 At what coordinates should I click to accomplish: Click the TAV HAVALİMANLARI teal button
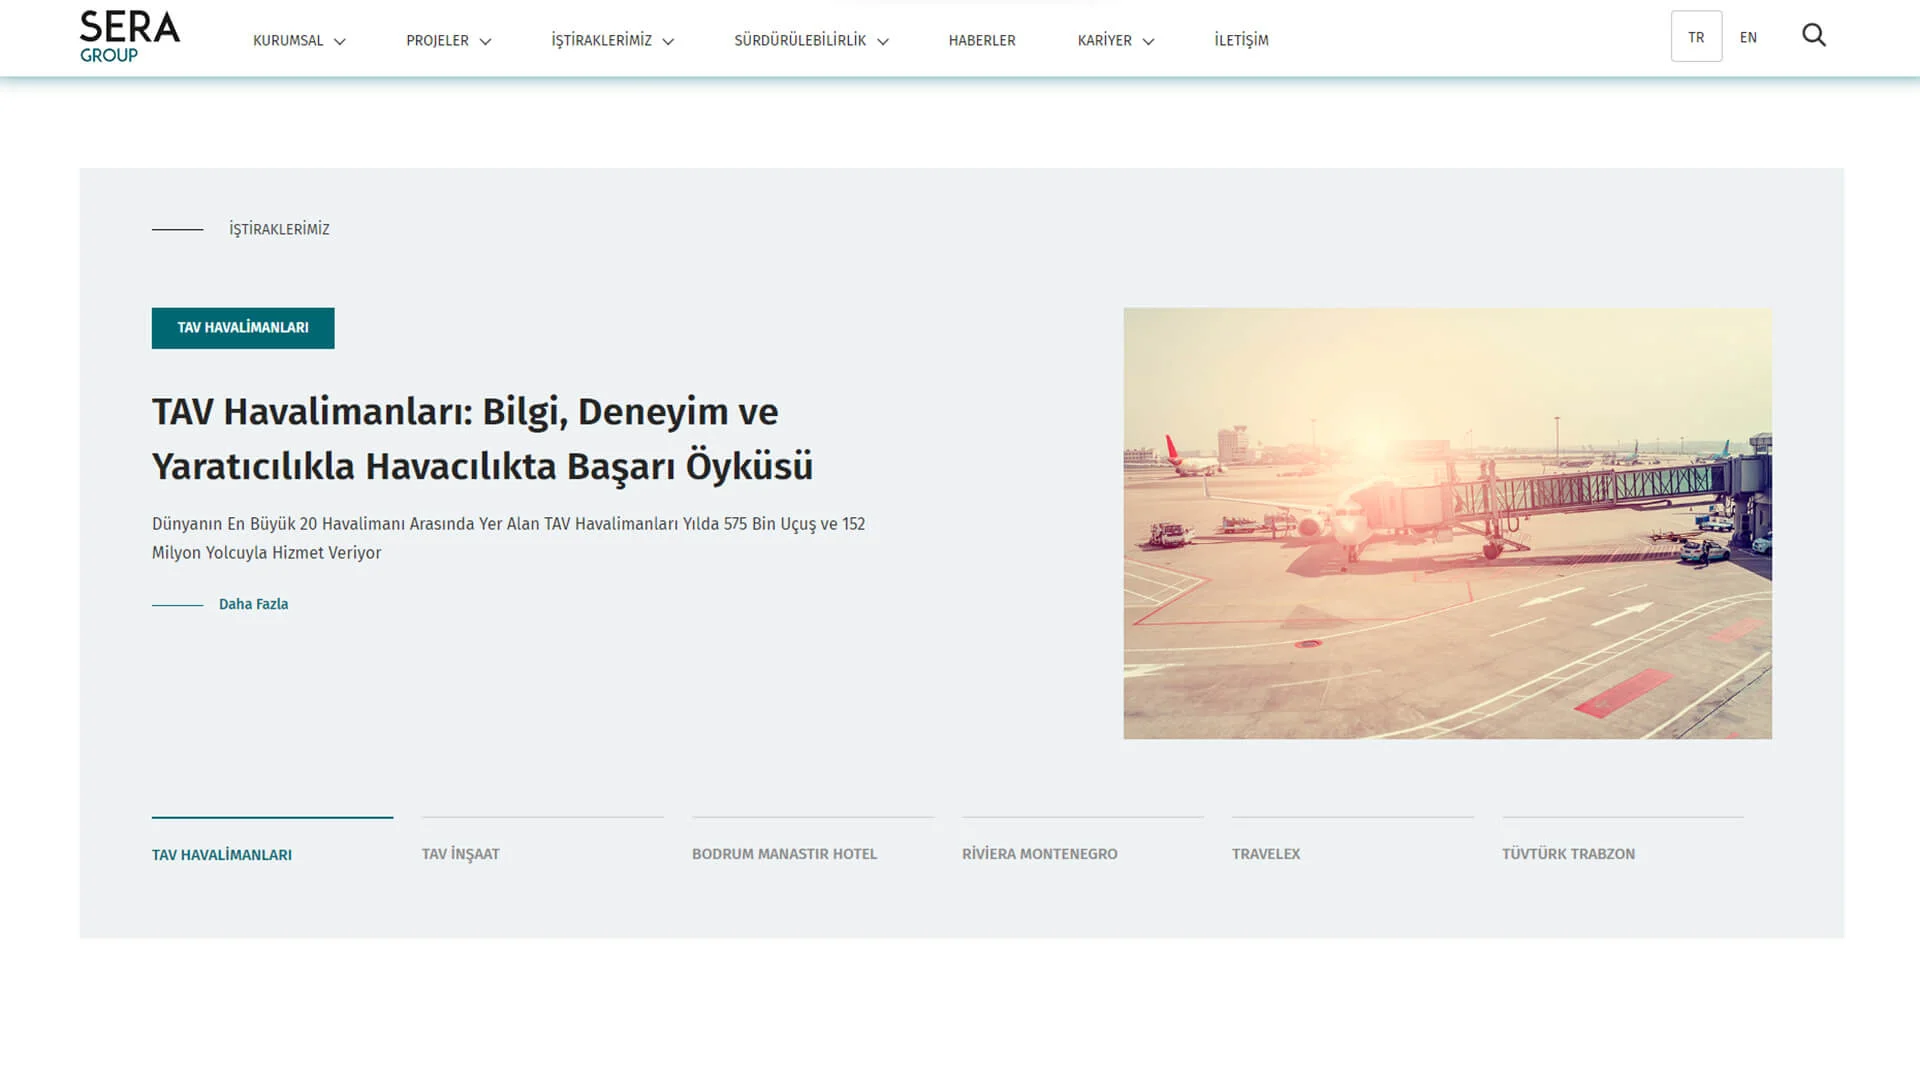[x=243, y=328]
